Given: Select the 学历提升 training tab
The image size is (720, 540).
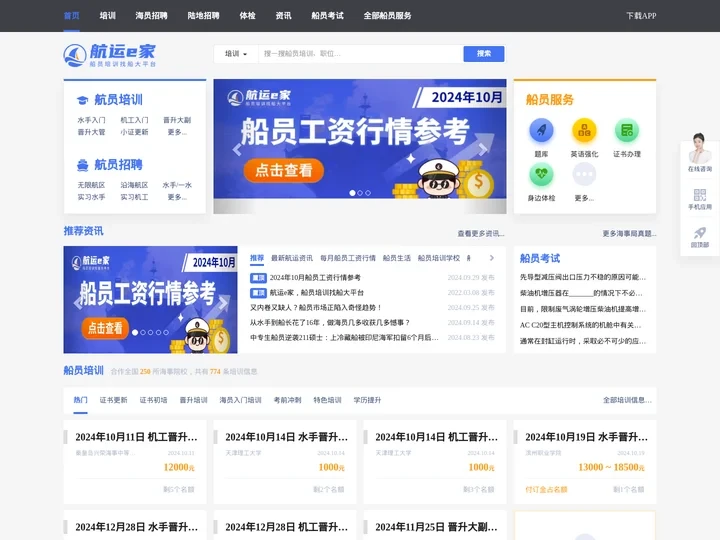Looking at the screenshot, I should pos(367,400).
